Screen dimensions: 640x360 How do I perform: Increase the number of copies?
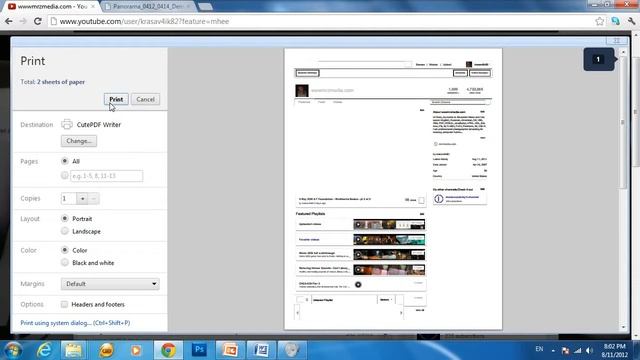point(82,198)
